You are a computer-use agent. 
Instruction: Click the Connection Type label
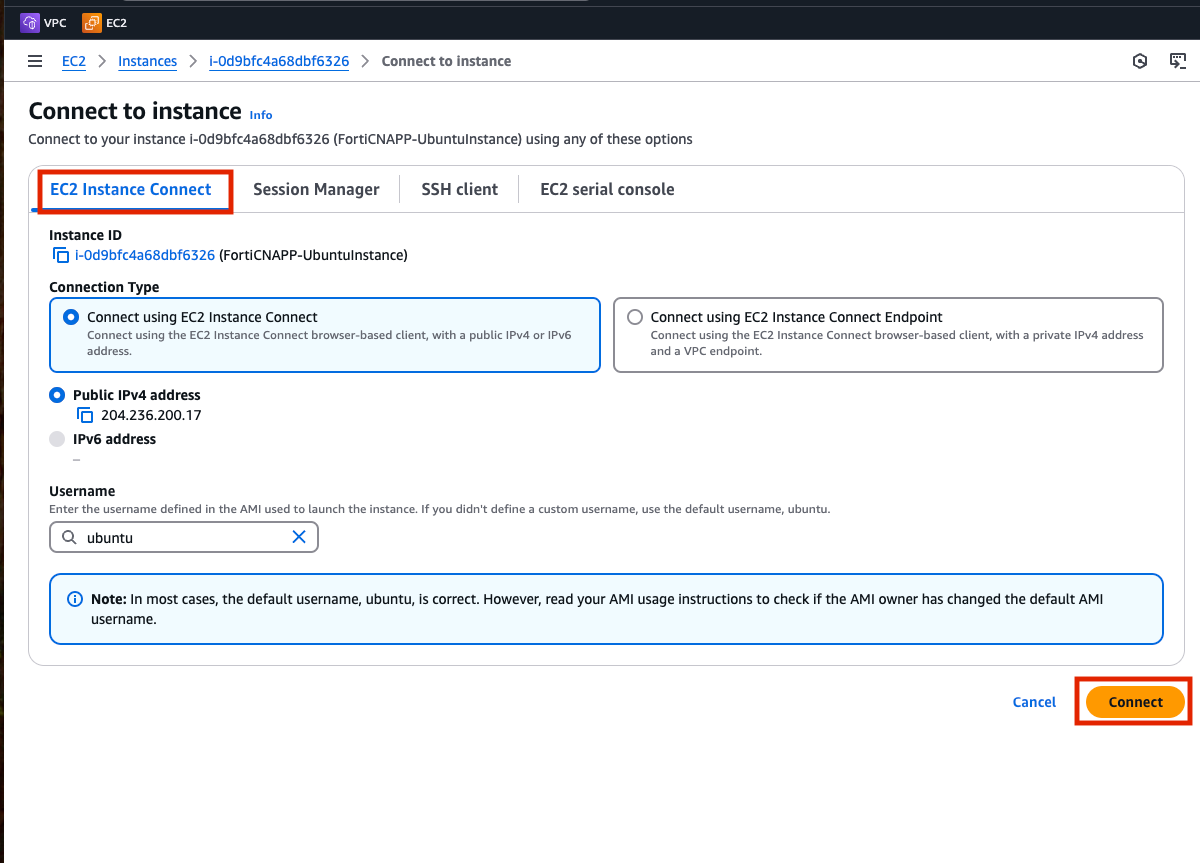104,287
